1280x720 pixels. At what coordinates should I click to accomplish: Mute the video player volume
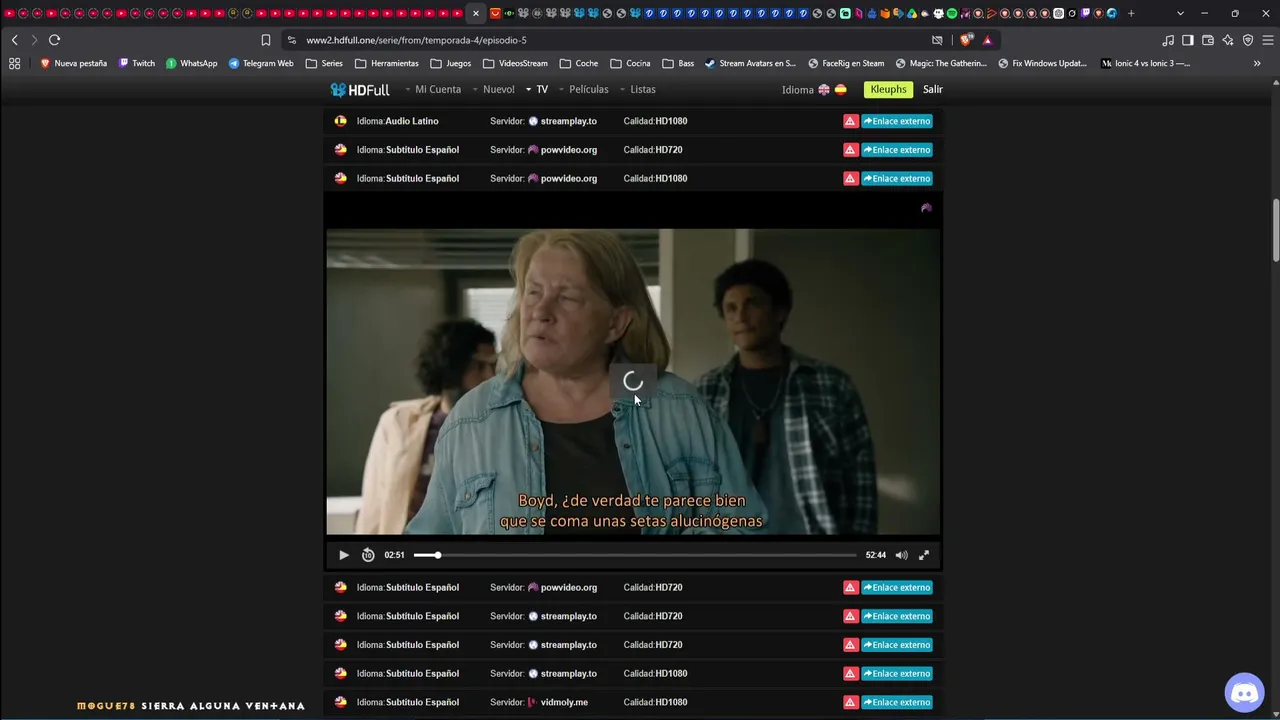(901, 555)
